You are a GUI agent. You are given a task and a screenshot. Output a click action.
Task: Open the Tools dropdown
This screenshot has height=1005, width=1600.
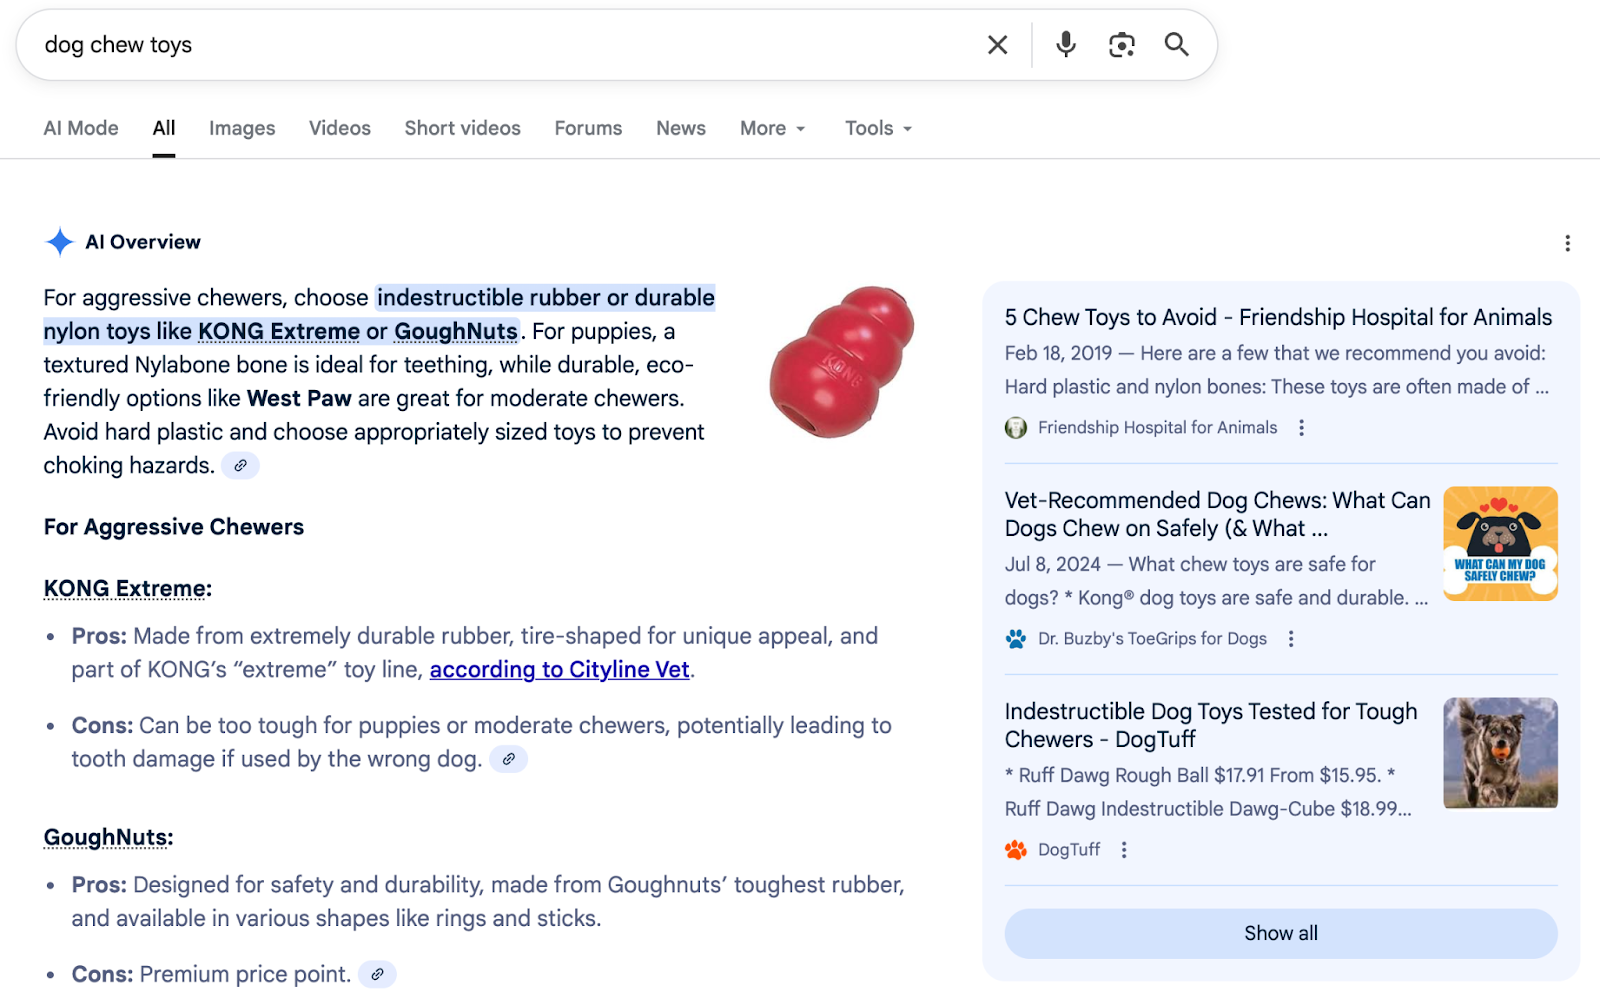tap(876, 128)
